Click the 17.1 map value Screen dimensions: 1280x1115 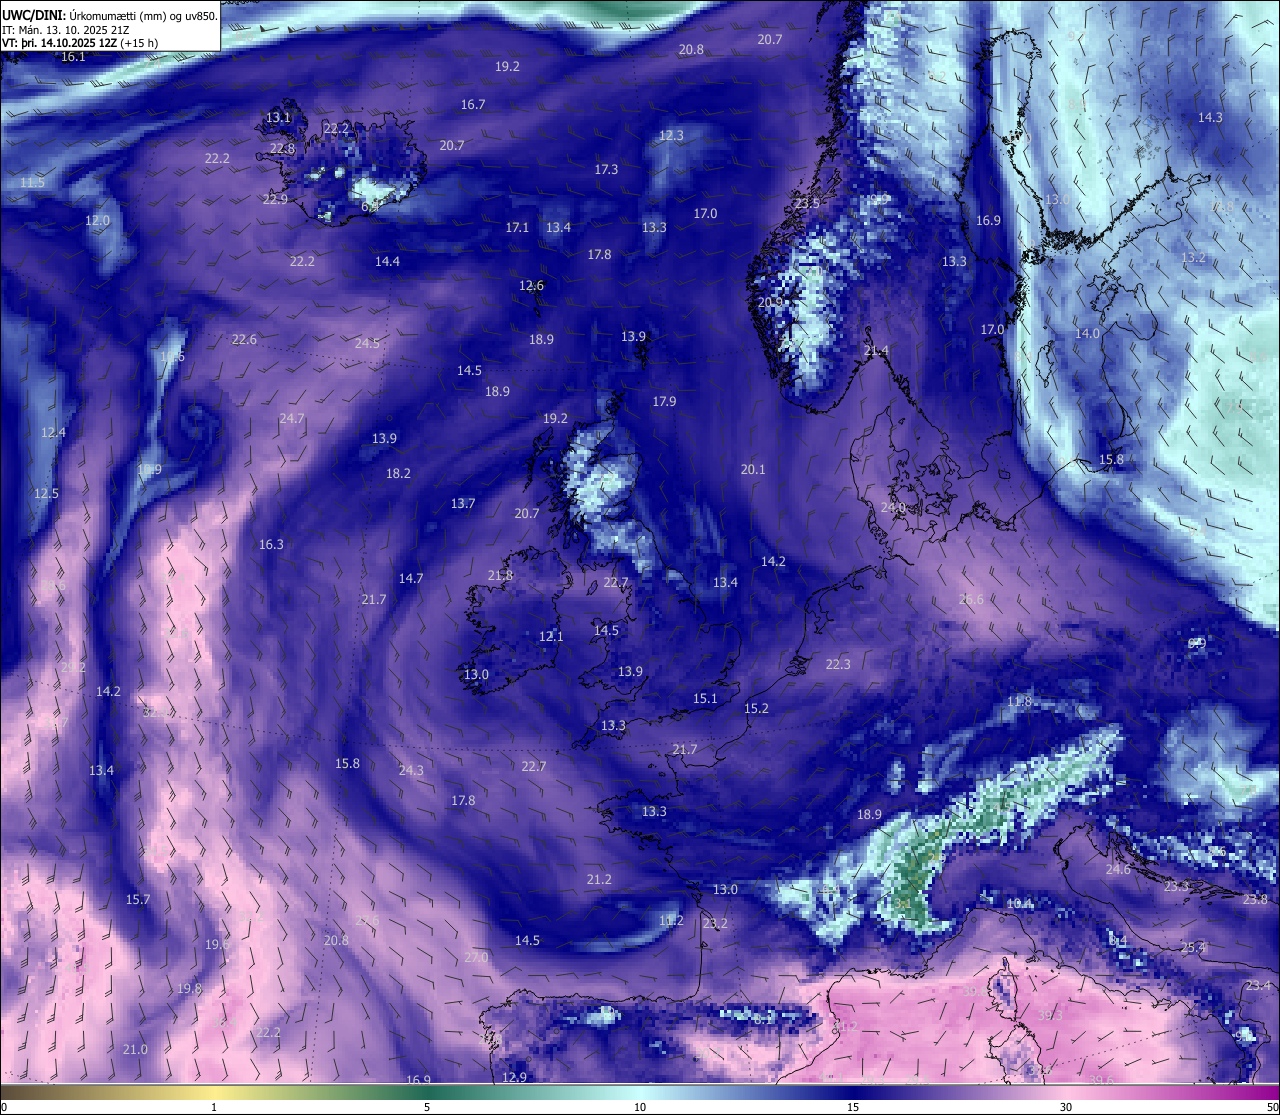point(517,228)
